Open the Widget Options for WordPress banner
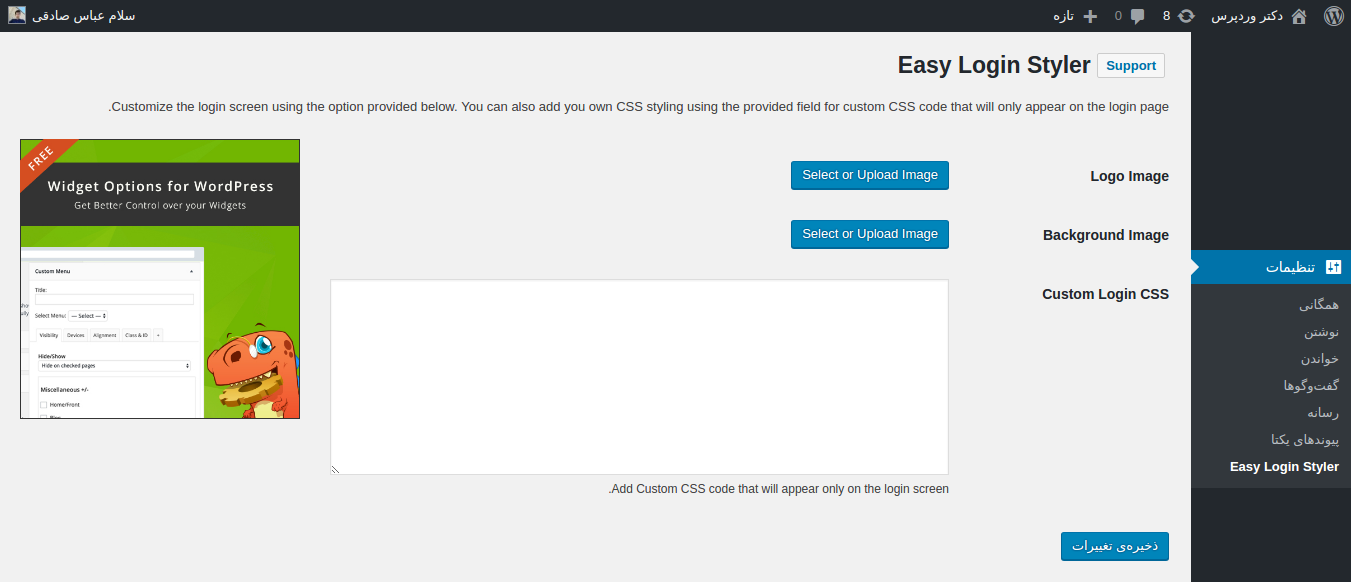Screen dimensions: 1351x582 tap(160, 279)
